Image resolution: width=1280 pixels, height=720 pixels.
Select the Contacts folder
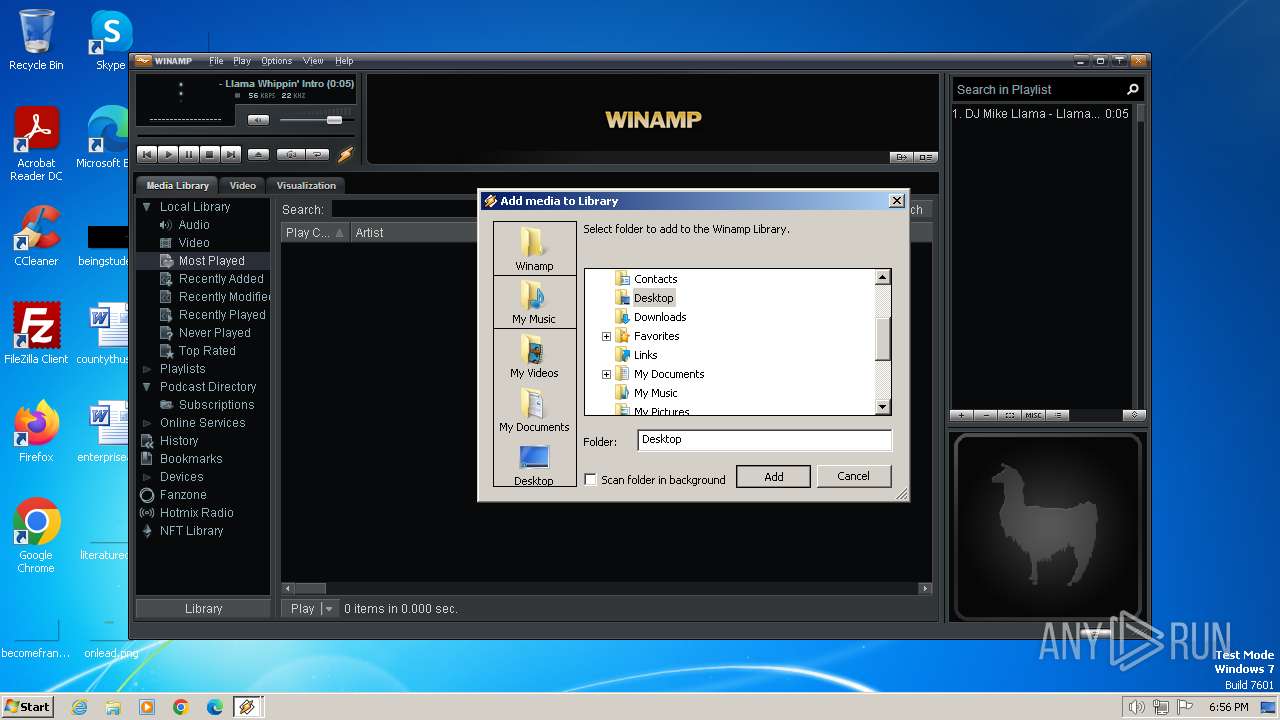(655, 279)
